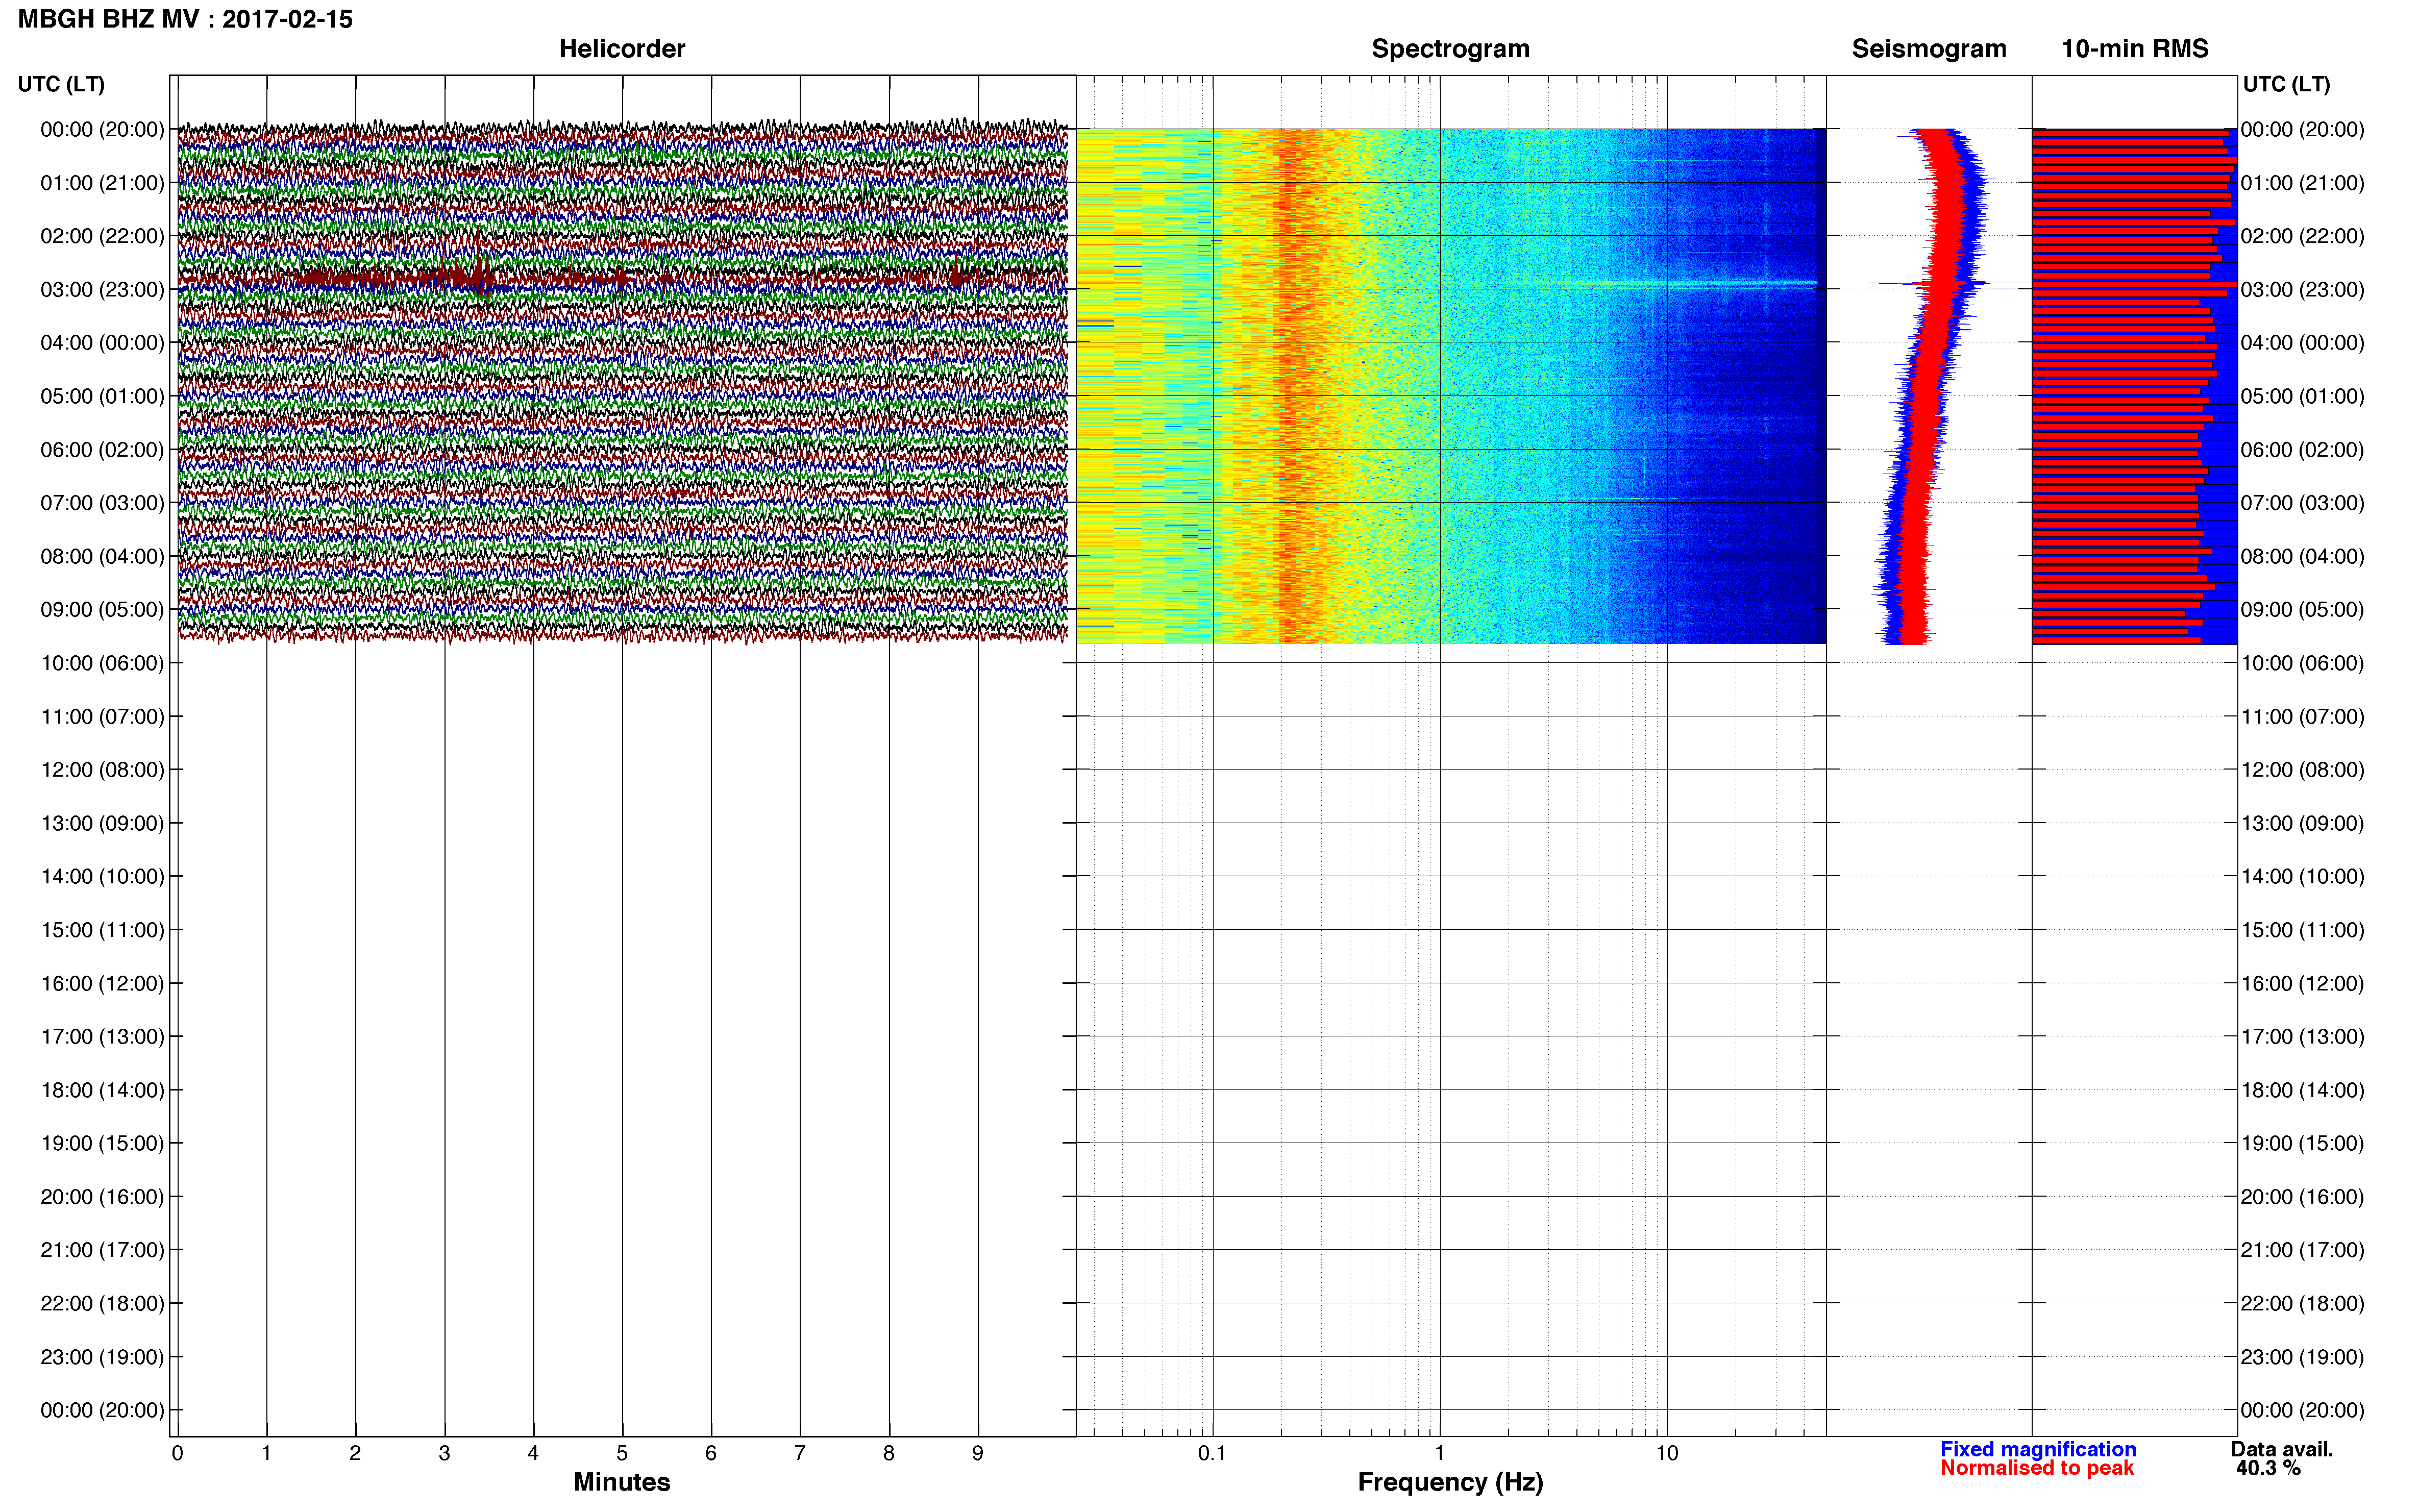Click the 'Frequency (Hz)' axis label
The height and width of the screenshot is (1512, 2419).
tap(1450, 1482)
